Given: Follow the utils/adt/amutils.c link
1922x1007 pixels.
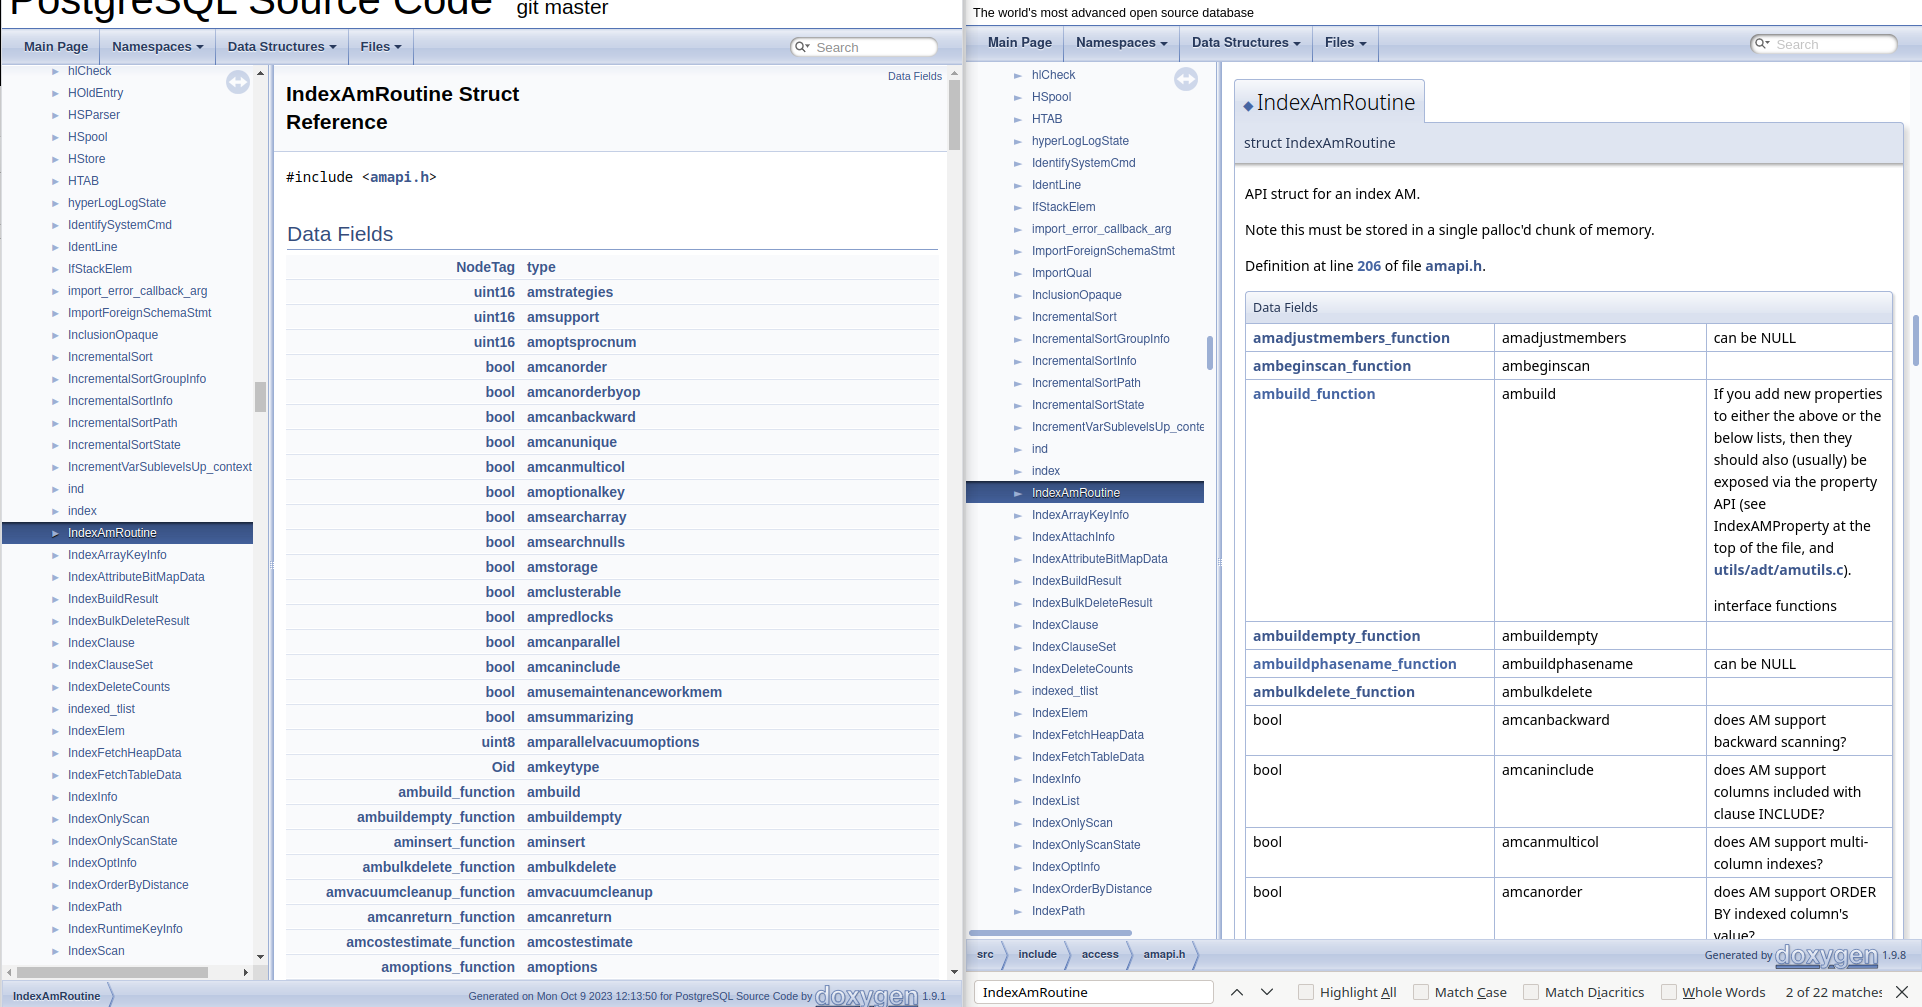Looking at the screenshot, I should click(1779, 570).
